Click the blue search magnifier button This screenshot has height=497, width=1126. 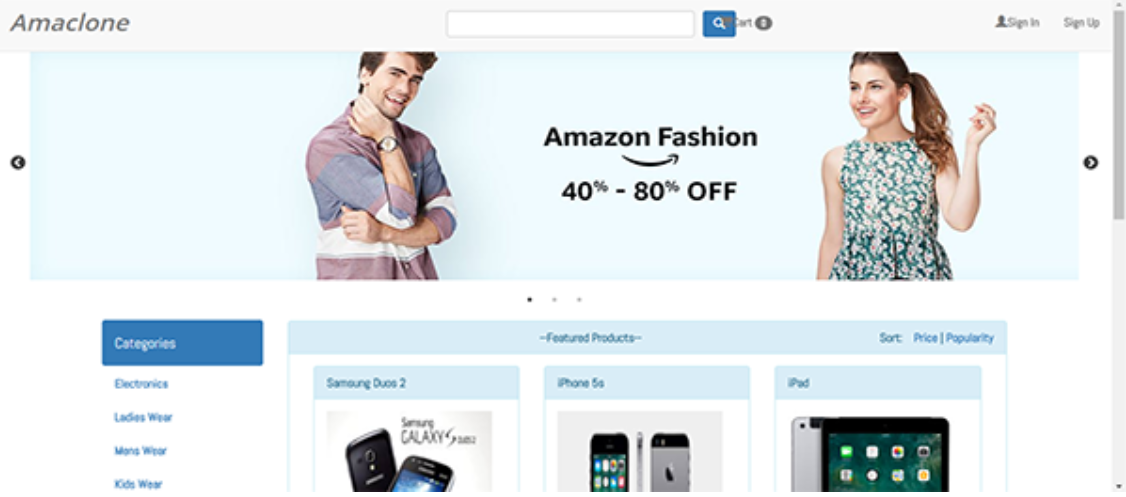(718, 24)
